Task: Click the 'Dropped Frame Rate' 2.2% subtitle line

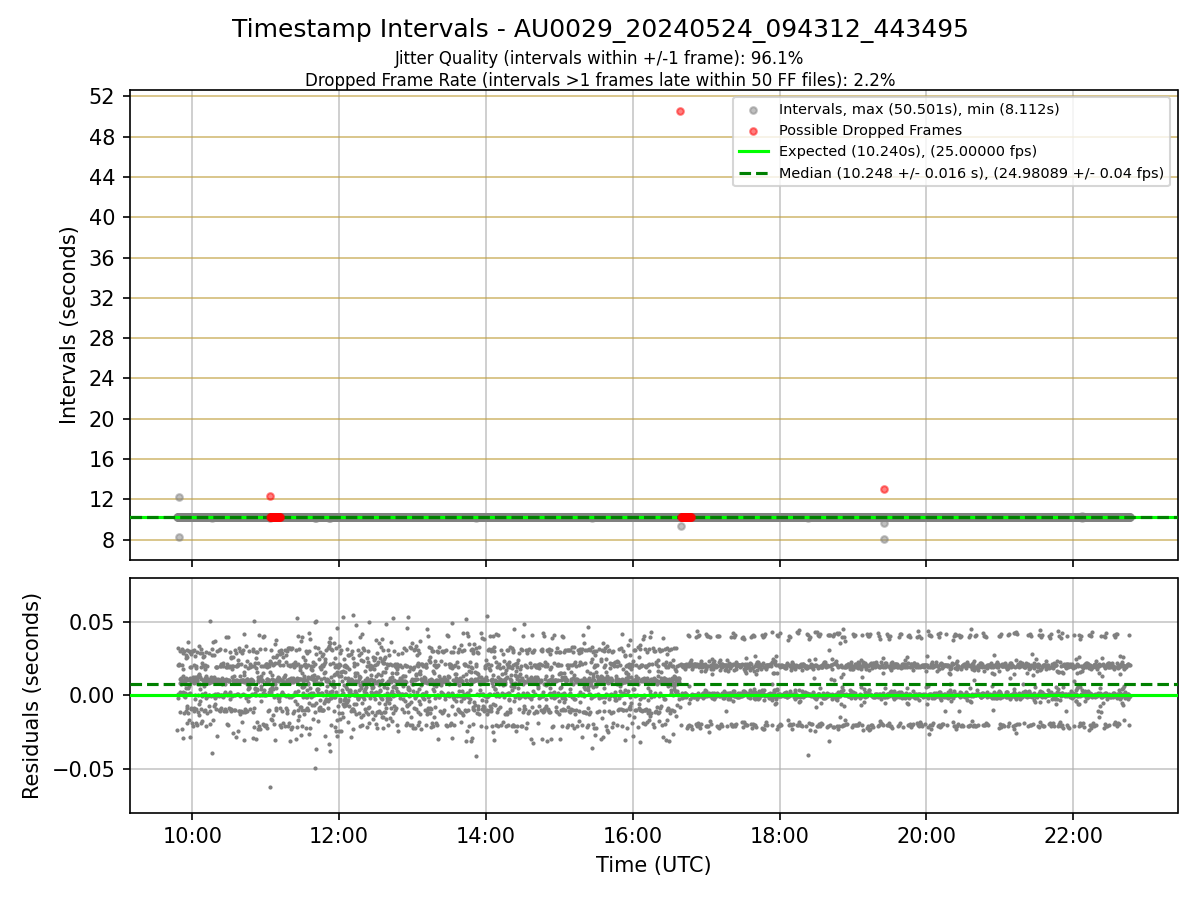Action: point(600,79)
